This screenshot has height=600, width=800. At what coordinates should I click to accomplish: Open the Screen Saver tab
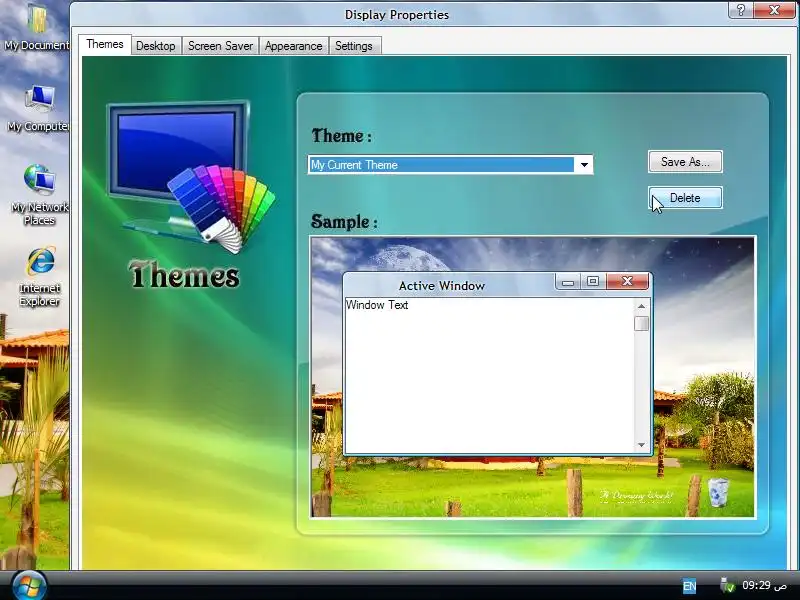tap(220, 46)
